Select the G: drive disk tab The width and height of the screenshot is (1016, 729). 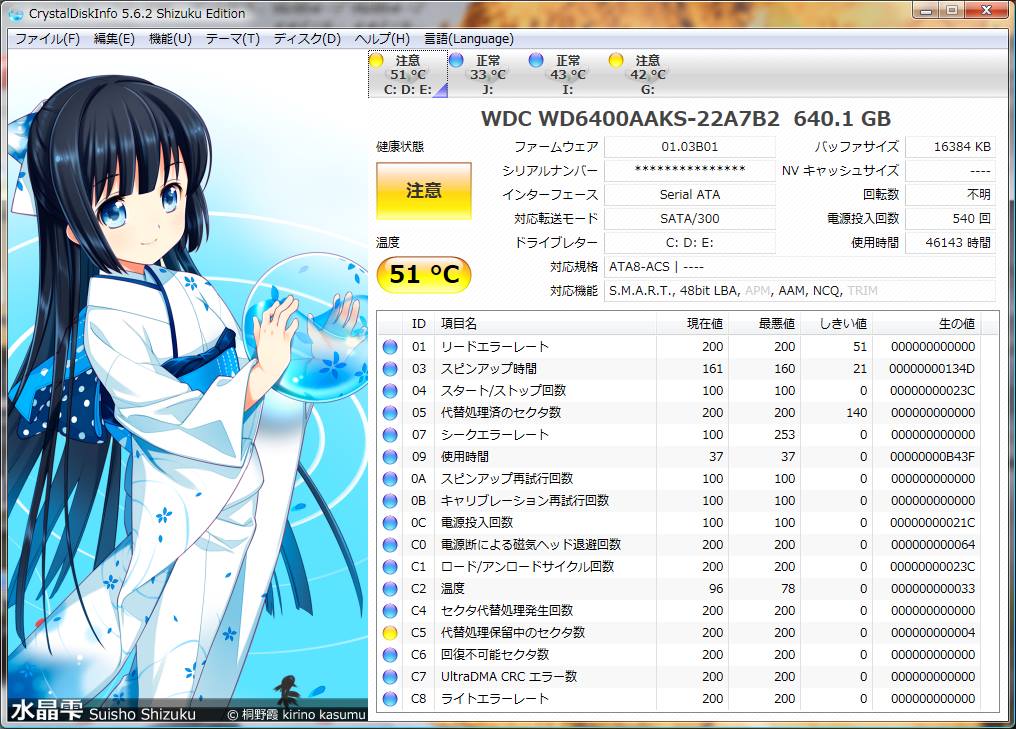(647, 75)
